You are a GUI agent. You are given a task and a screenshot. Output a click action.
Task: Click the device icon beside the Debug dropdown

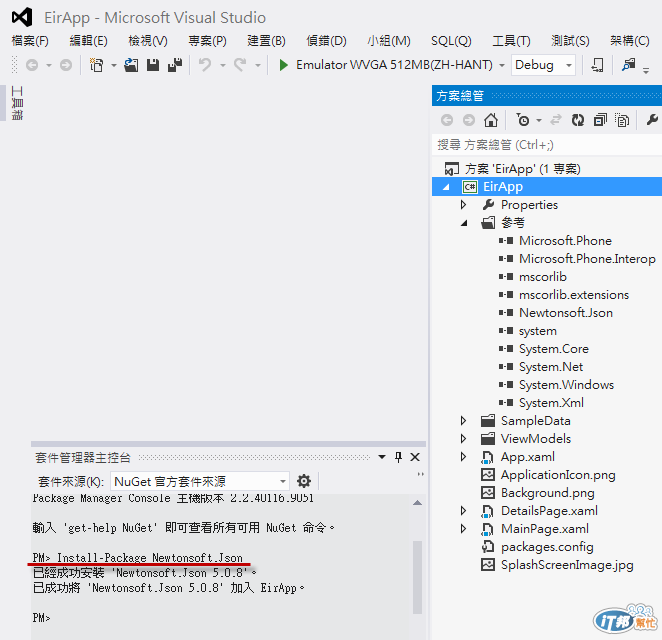click(x=597, y=65)
